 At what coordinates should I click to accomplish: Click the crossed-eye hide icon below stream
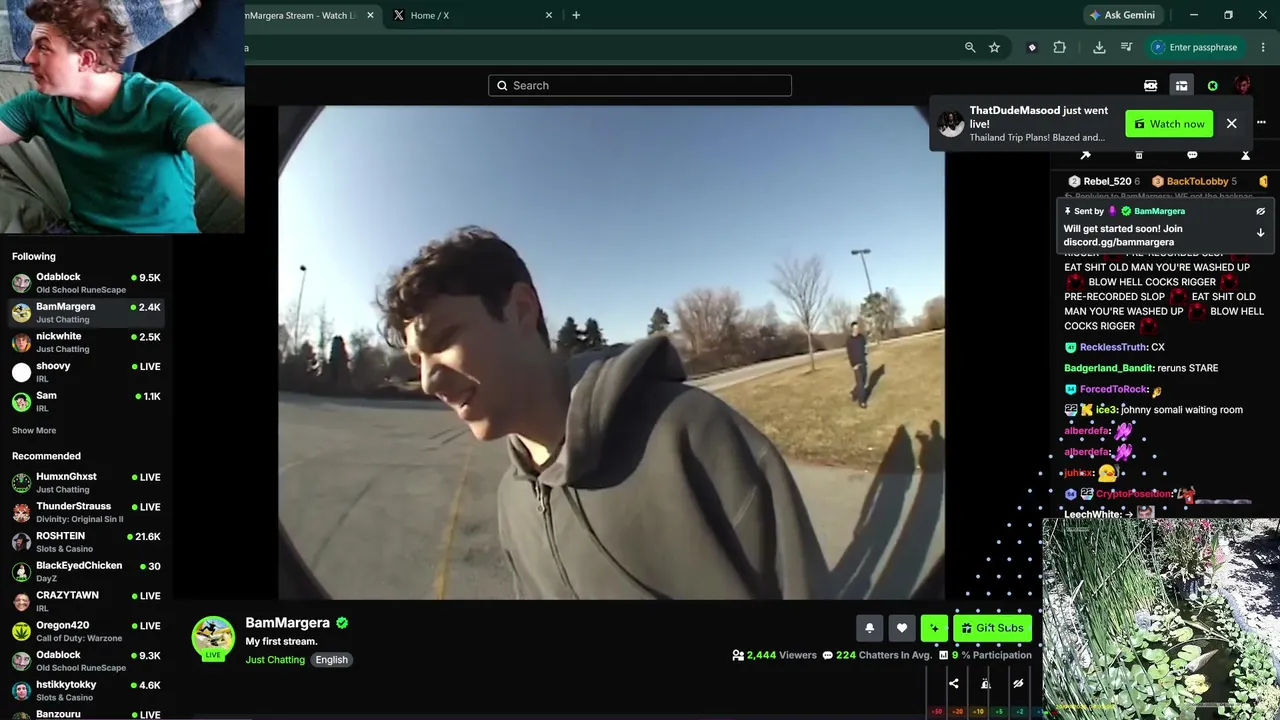pyautogui.click(x=1018, y=684)
